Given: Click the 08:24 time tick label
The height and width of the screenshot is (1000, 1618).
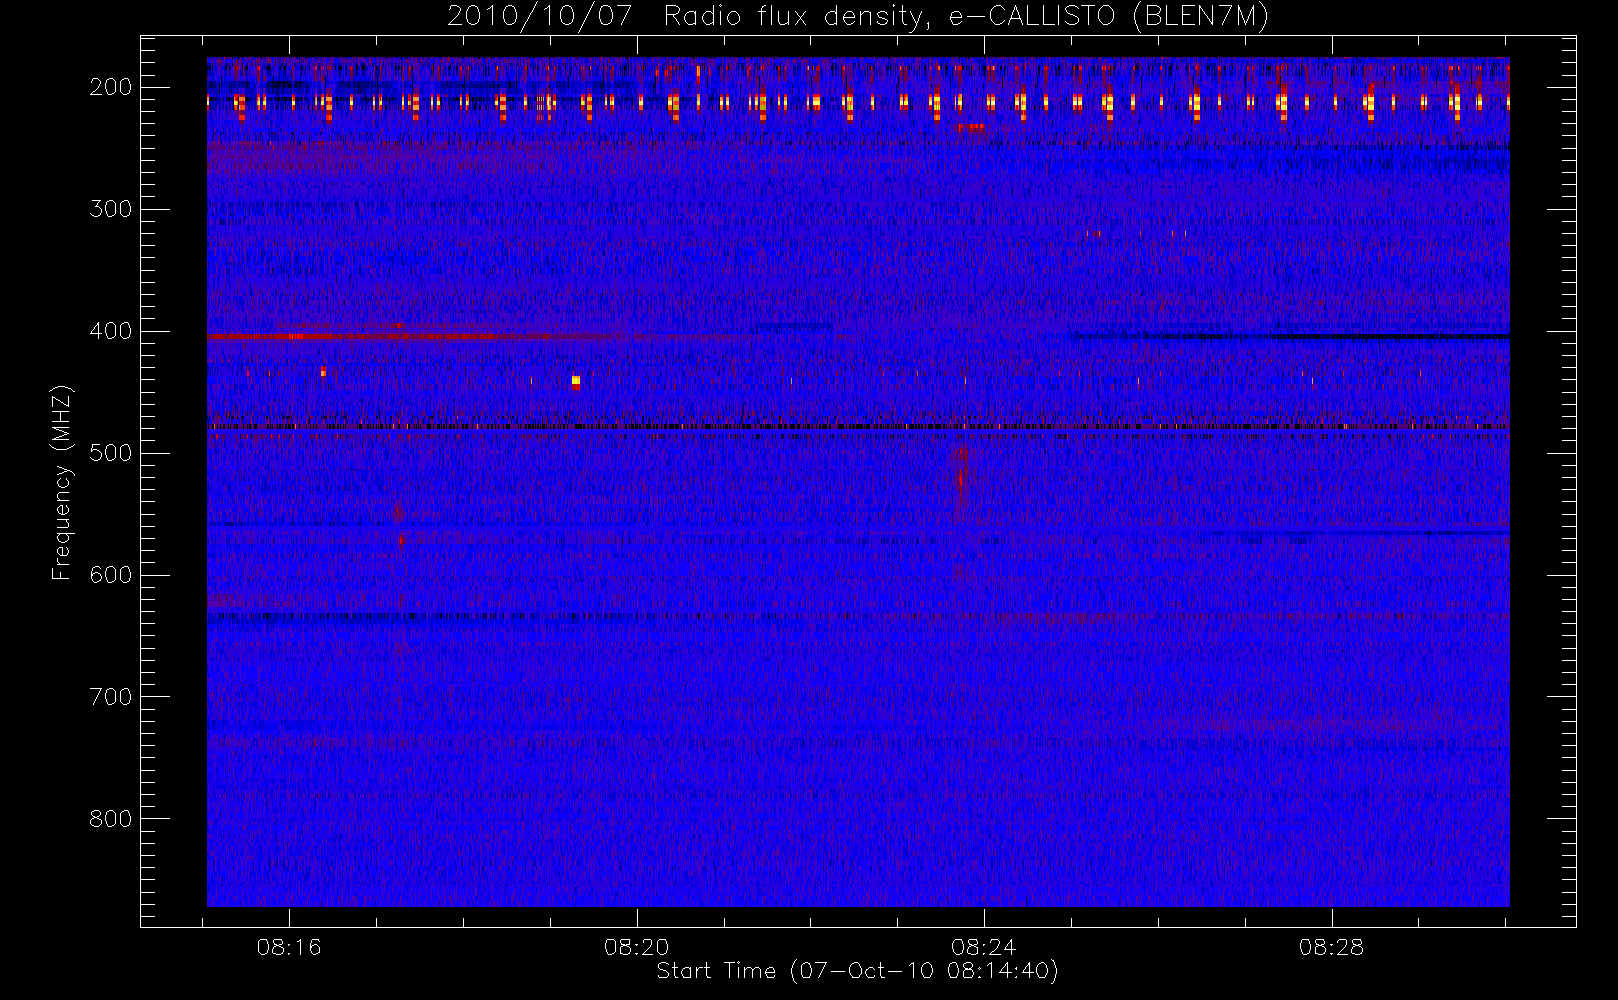Looking at the screenshot, I should pos(984,947).
